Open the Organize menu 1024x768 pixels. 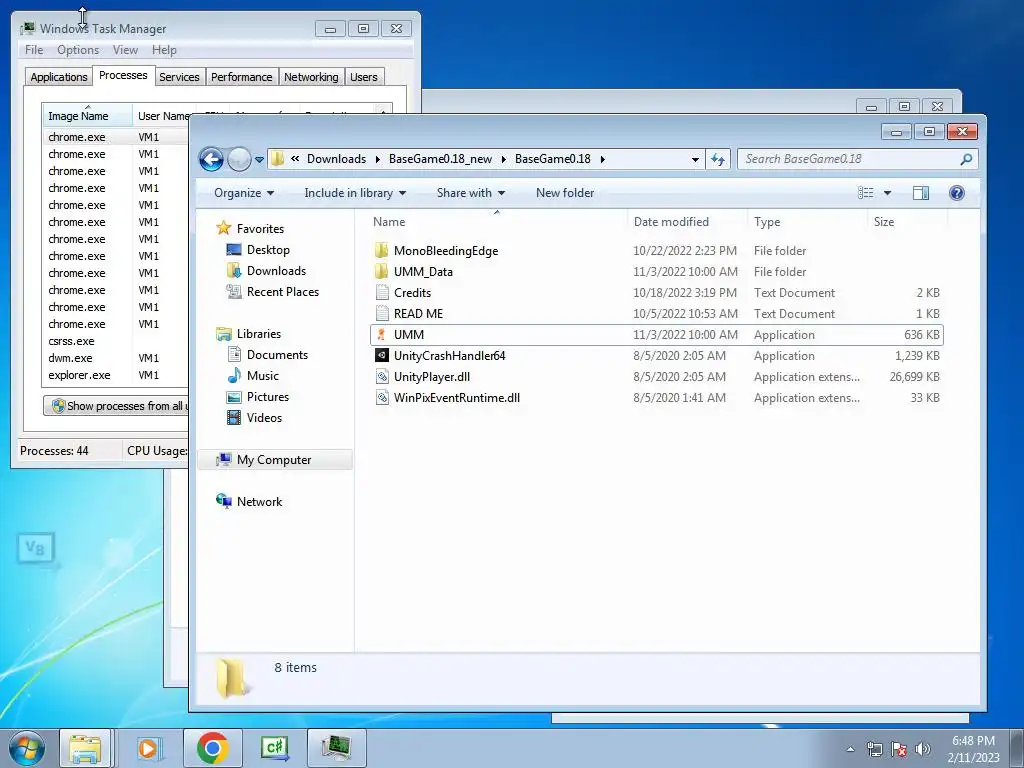coord(244,193)
